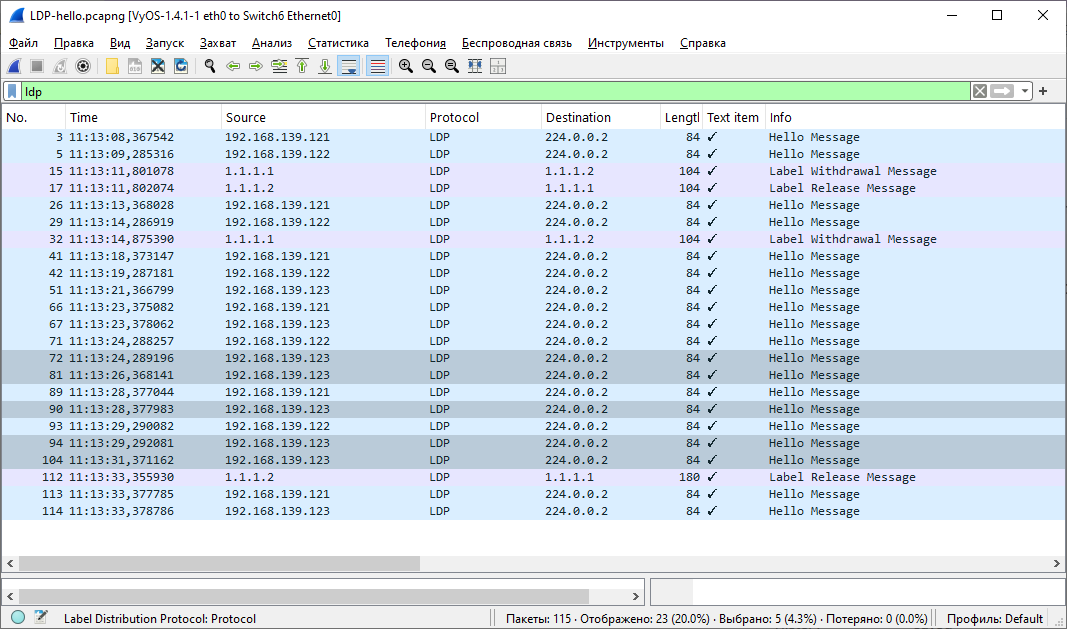Open the Статистика menu
This screenshot has width=1067, height=629.
tap(338, 43)
